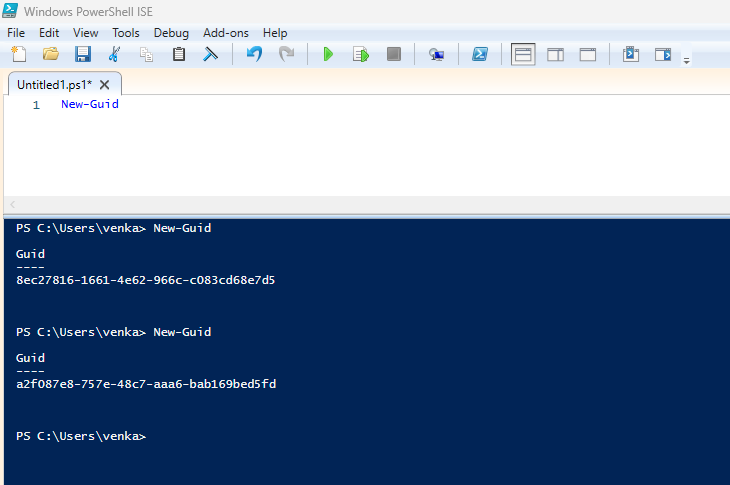Click the Cut scissors icon
The image size is (730, 485).
click(x=114, y=54)
